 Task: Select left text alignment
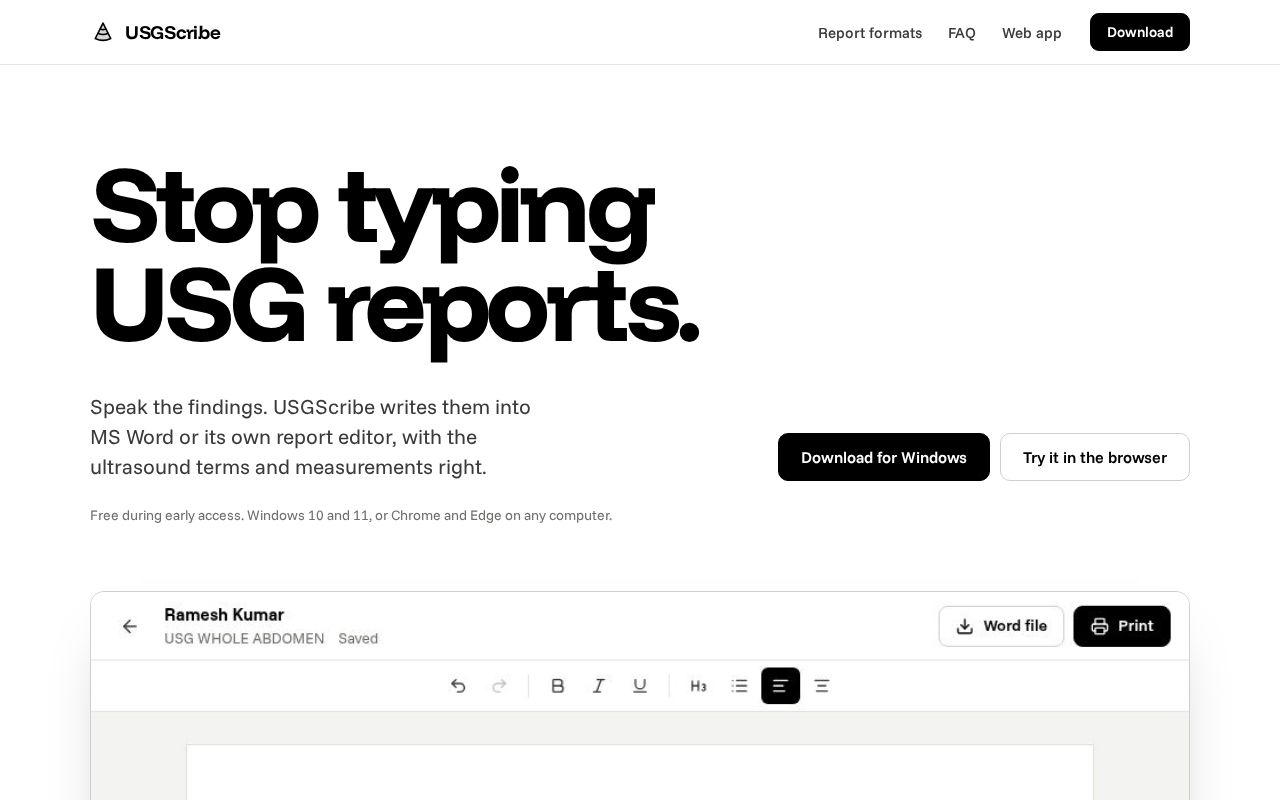point(780,686)
